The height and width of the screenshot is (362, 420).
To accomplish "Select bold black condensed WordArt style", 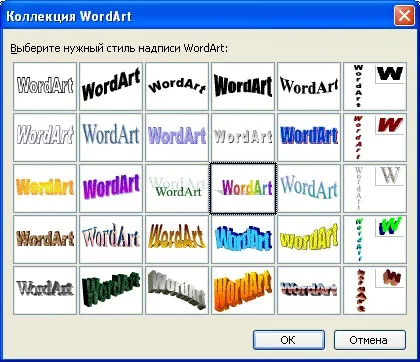I will click(243, 86).
